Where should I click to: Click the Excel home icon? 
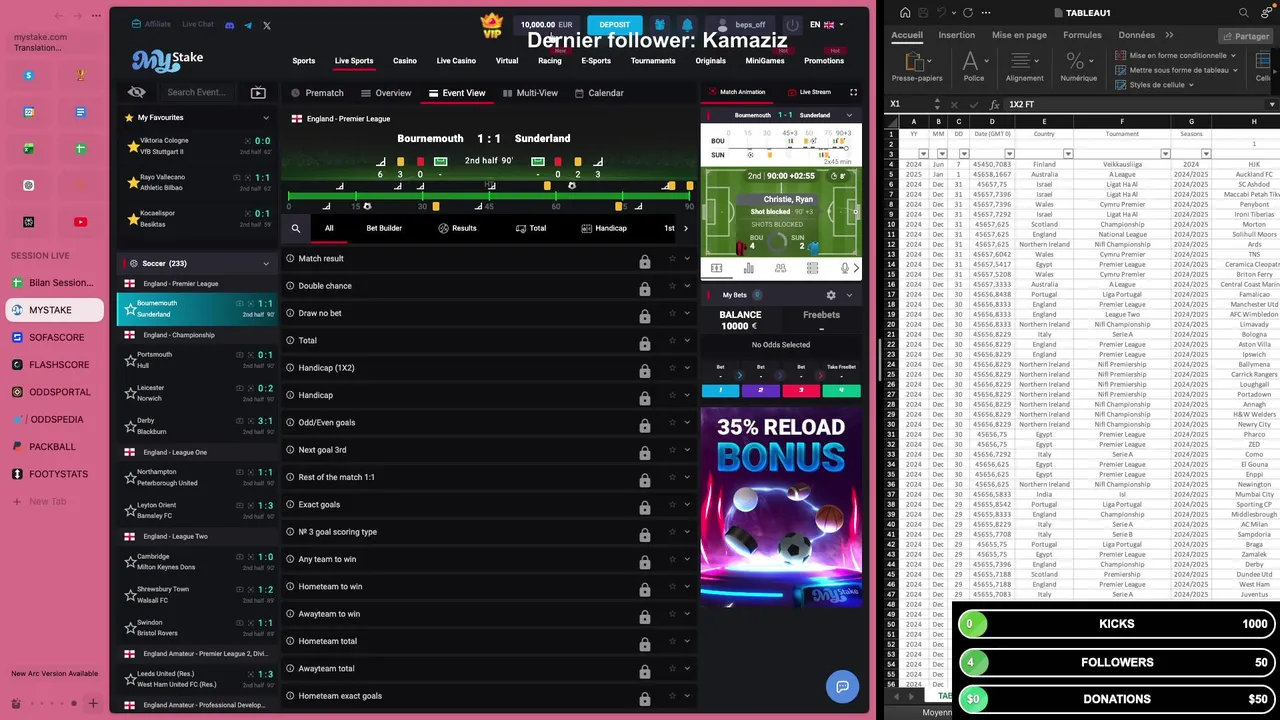coord(905,13)
